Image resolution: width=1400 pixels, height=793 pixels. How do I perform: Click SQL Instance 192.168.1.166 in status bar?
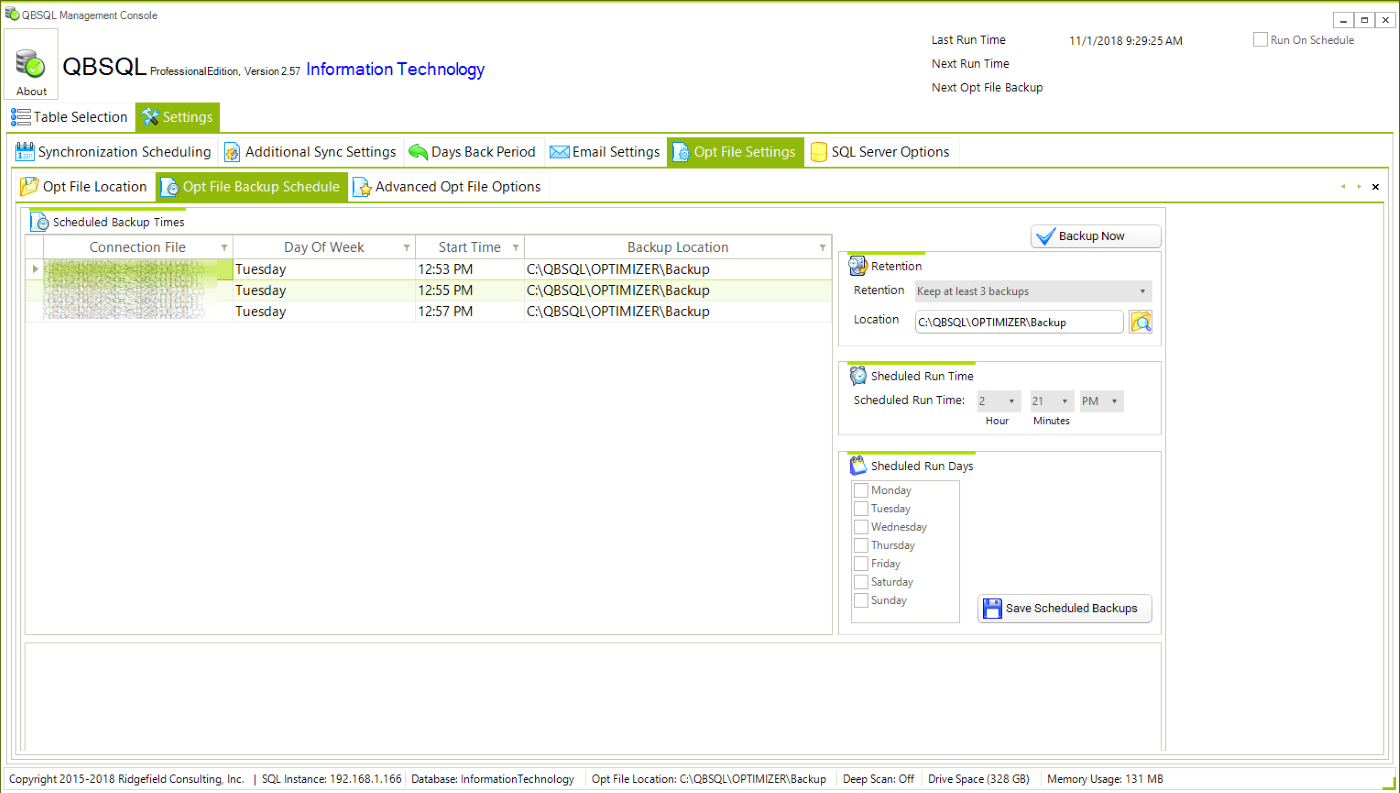(331, 779)
